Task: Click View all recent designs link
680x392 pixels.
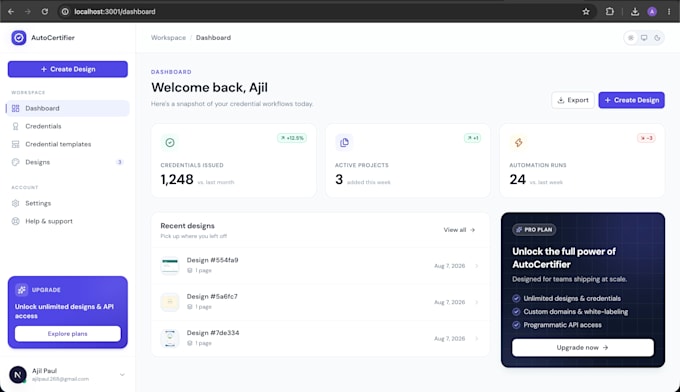Action: coord(459,230)
